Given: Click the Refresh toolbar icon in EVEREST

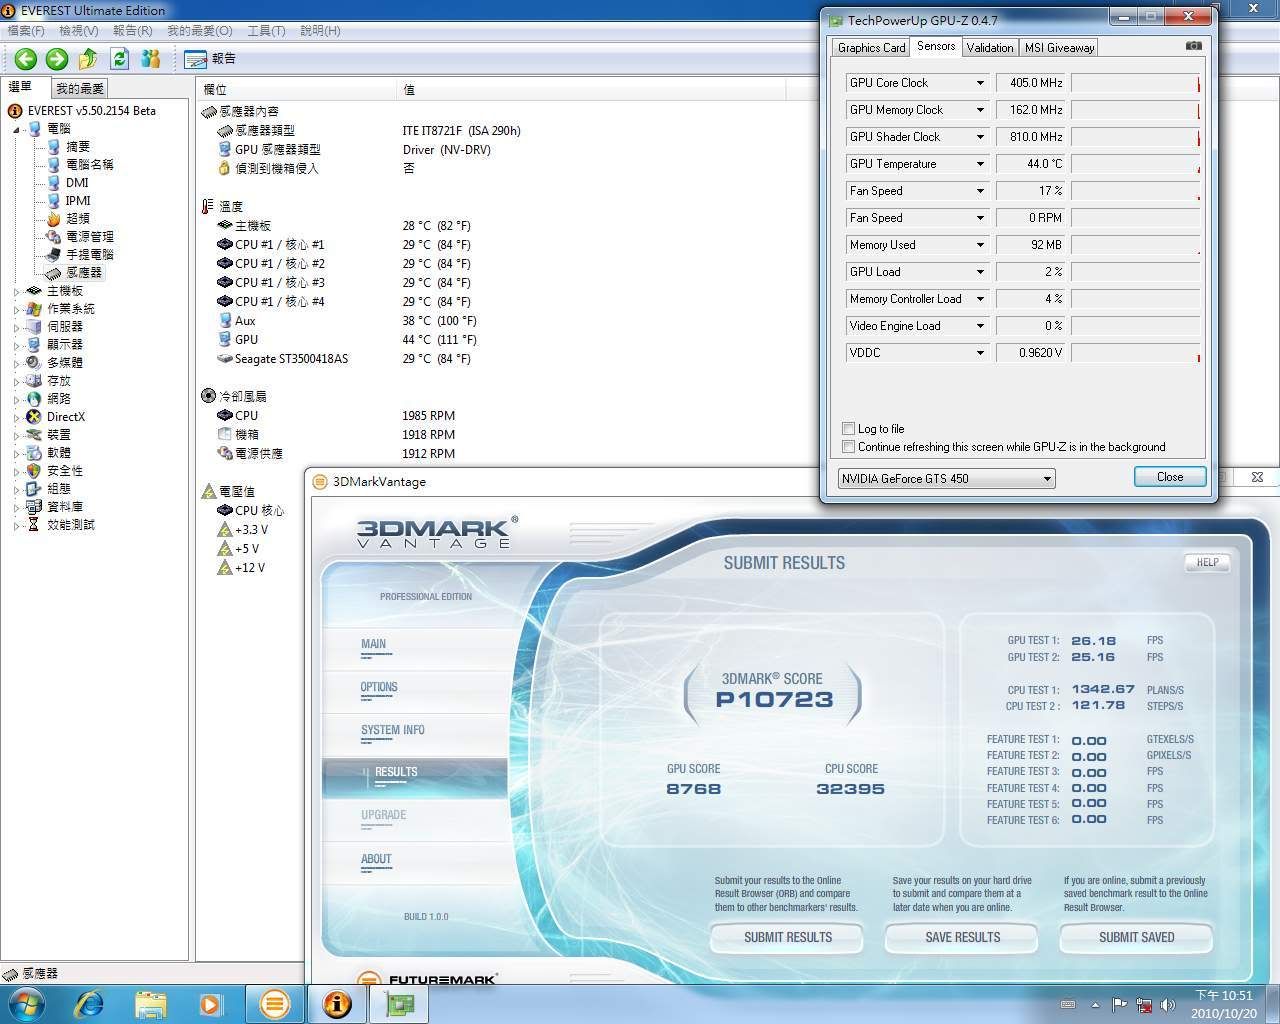Looking at the screenshot, I should pyautogui.click(x=120, y=59).
